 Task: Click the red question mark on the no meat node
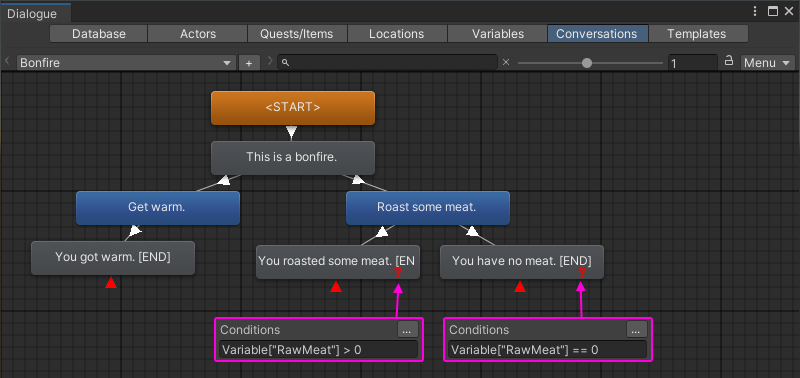tap(581, 273)
